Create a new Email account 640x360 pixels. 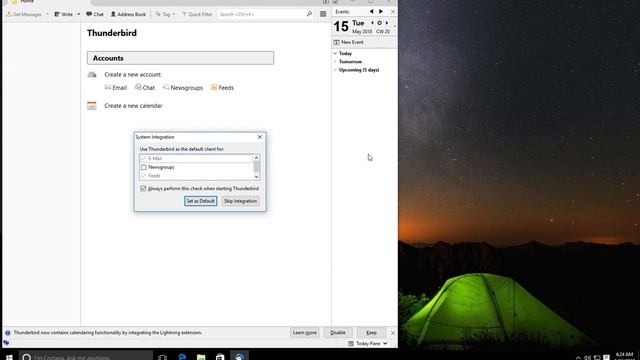coord(116,87)
